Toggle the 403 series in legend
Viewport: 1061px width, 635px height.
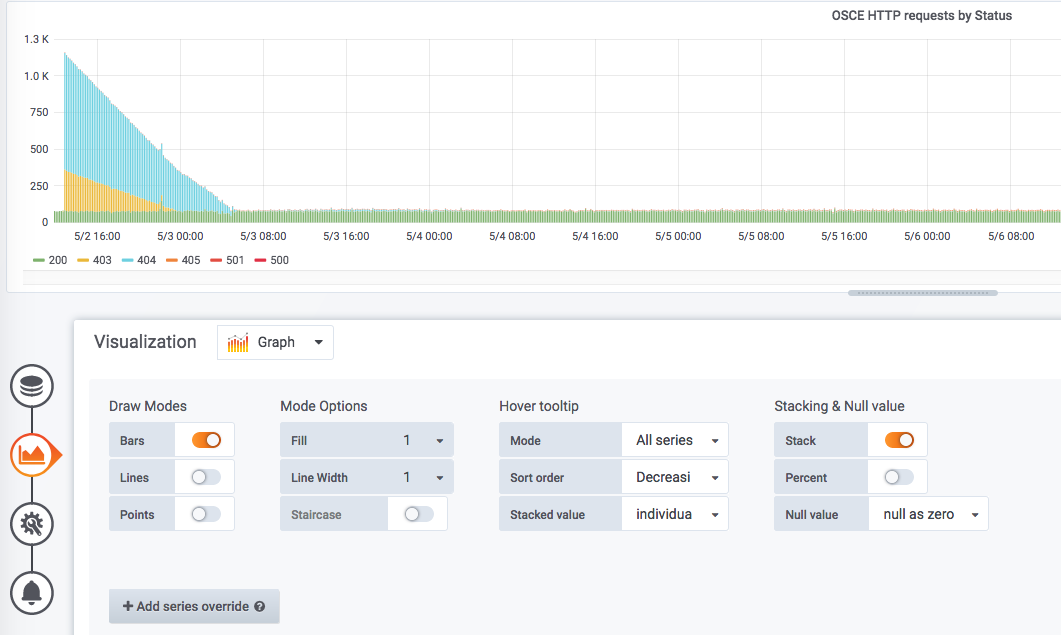(95, 260)
